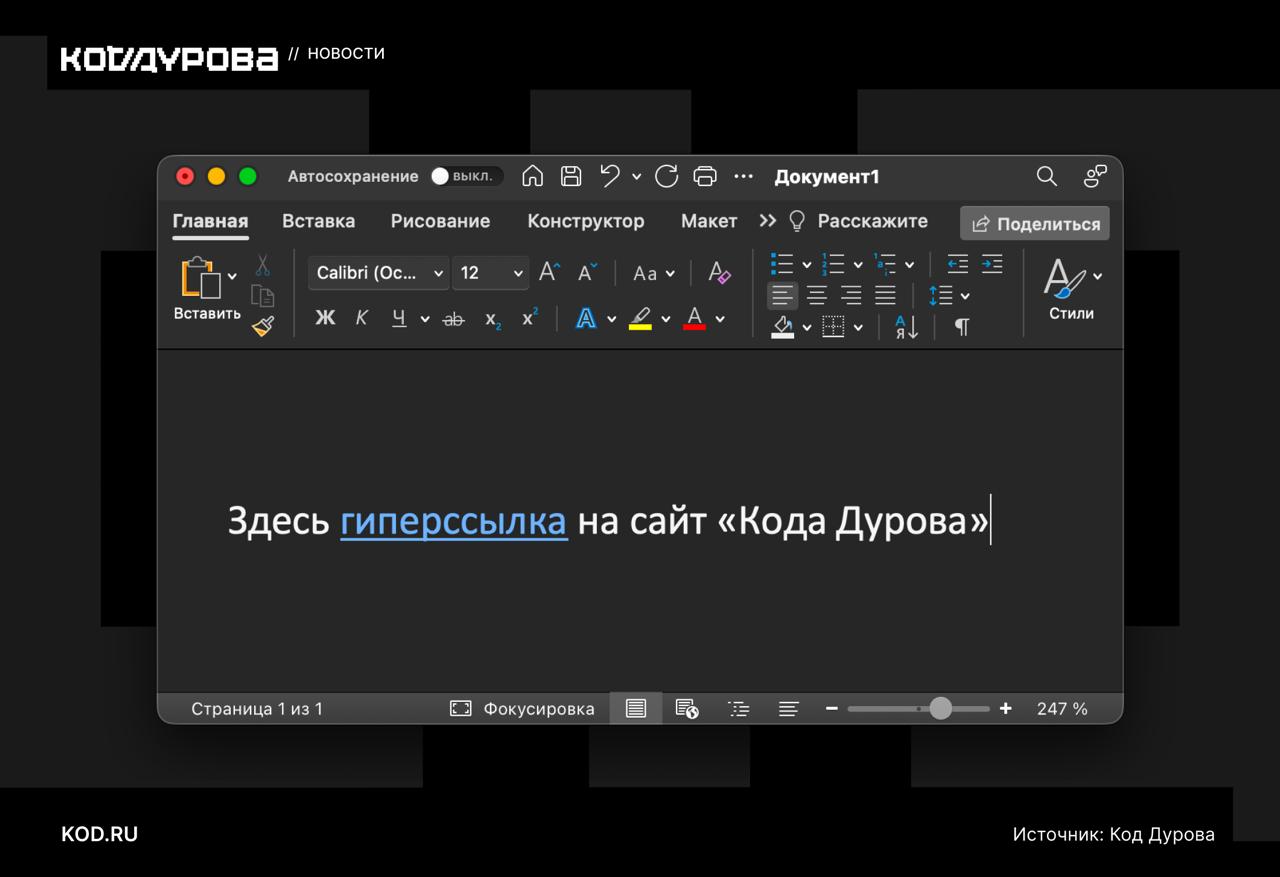Apply superscript formatting
Viewport: 1280px width, 877px height.
coord(530,319)
